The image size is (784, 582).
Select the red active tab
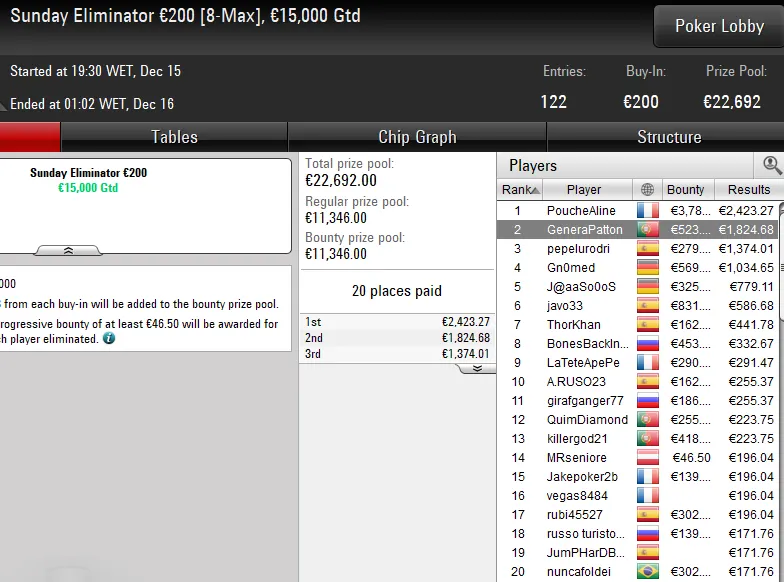click(x=30, y=137)
